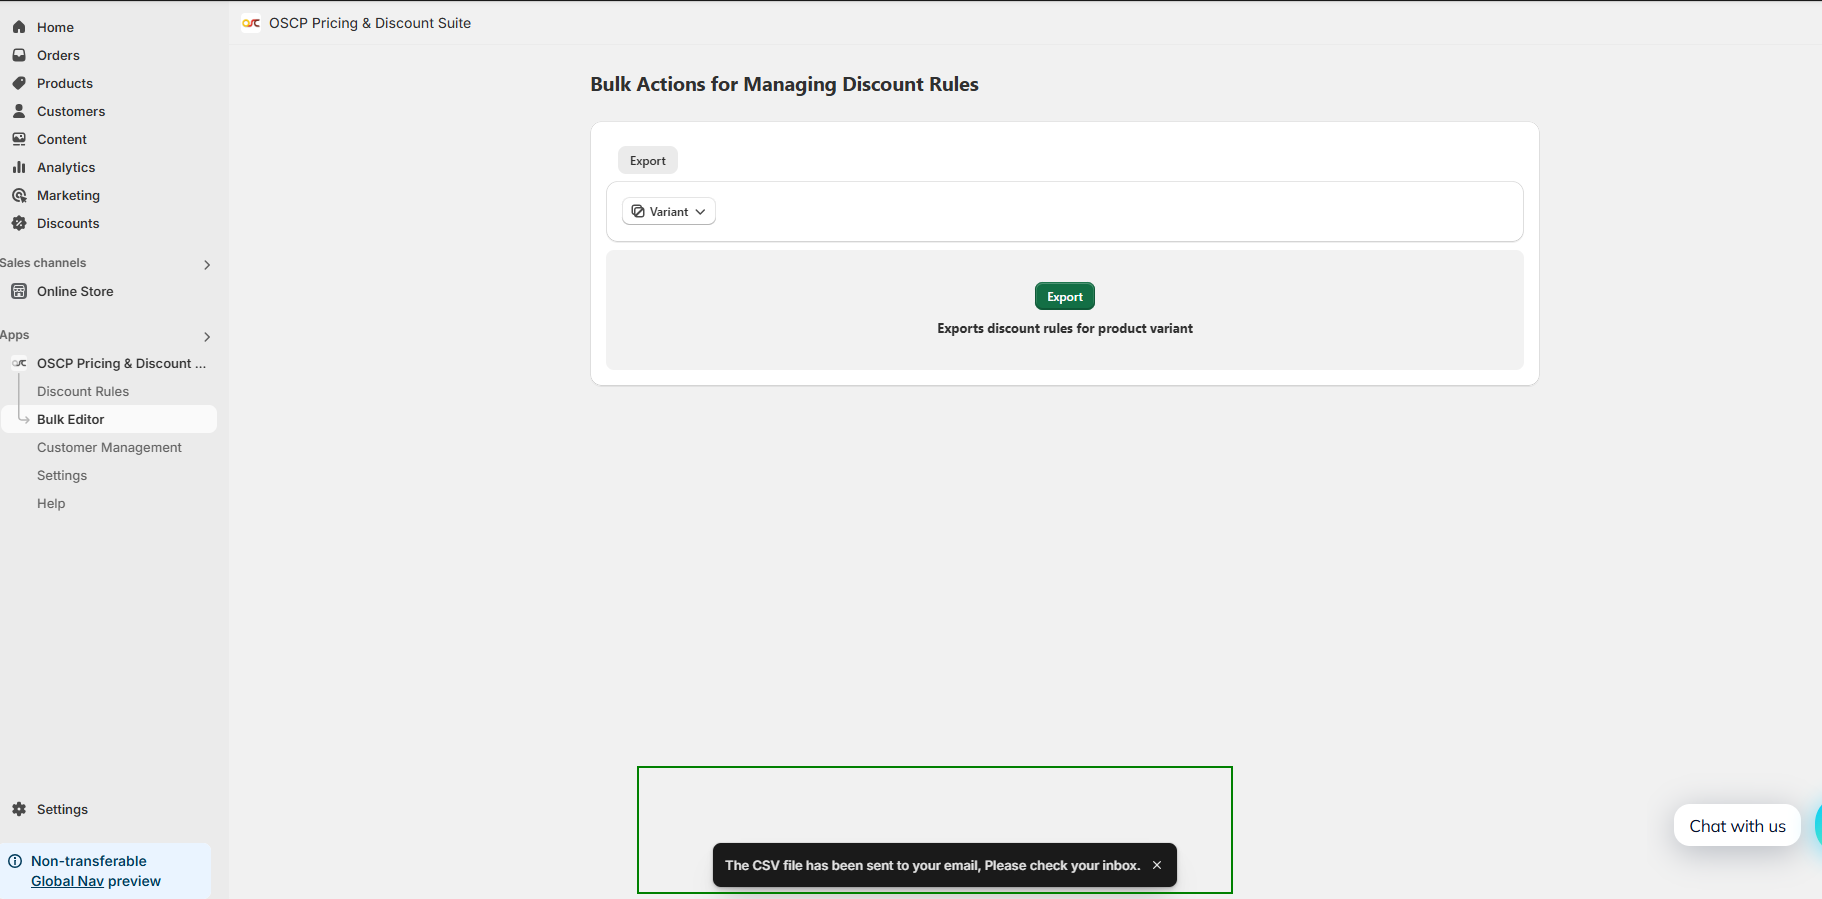1822x899 pixels.
Task: Select the Export tab
Action: pyautogui.click(x=647, y=161)
